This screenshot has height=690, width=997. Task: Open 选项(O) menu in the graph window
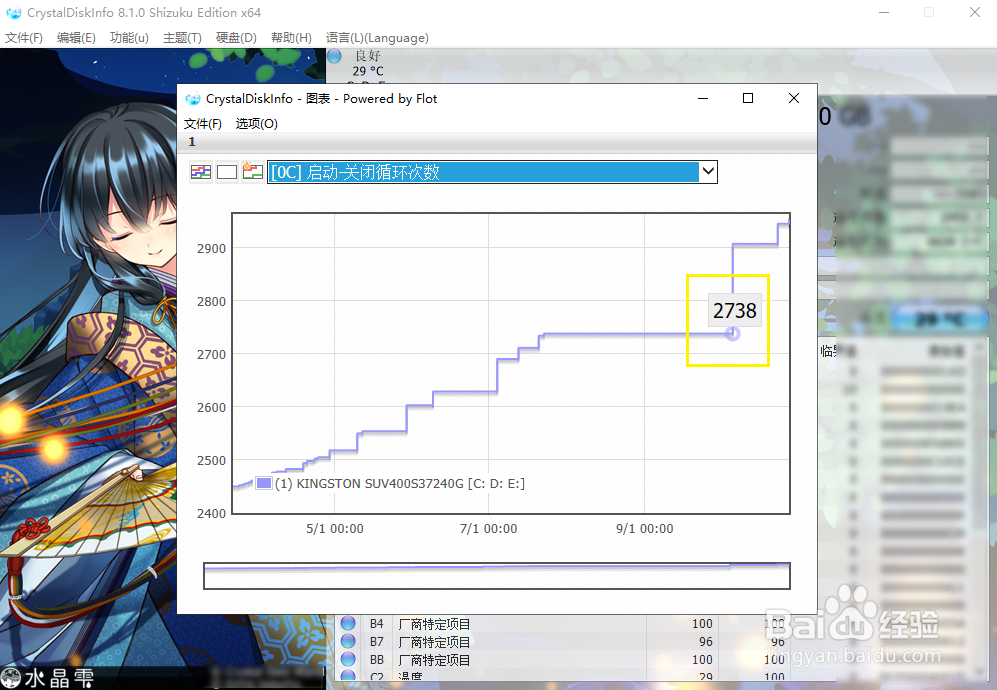(x=256, y=123)
